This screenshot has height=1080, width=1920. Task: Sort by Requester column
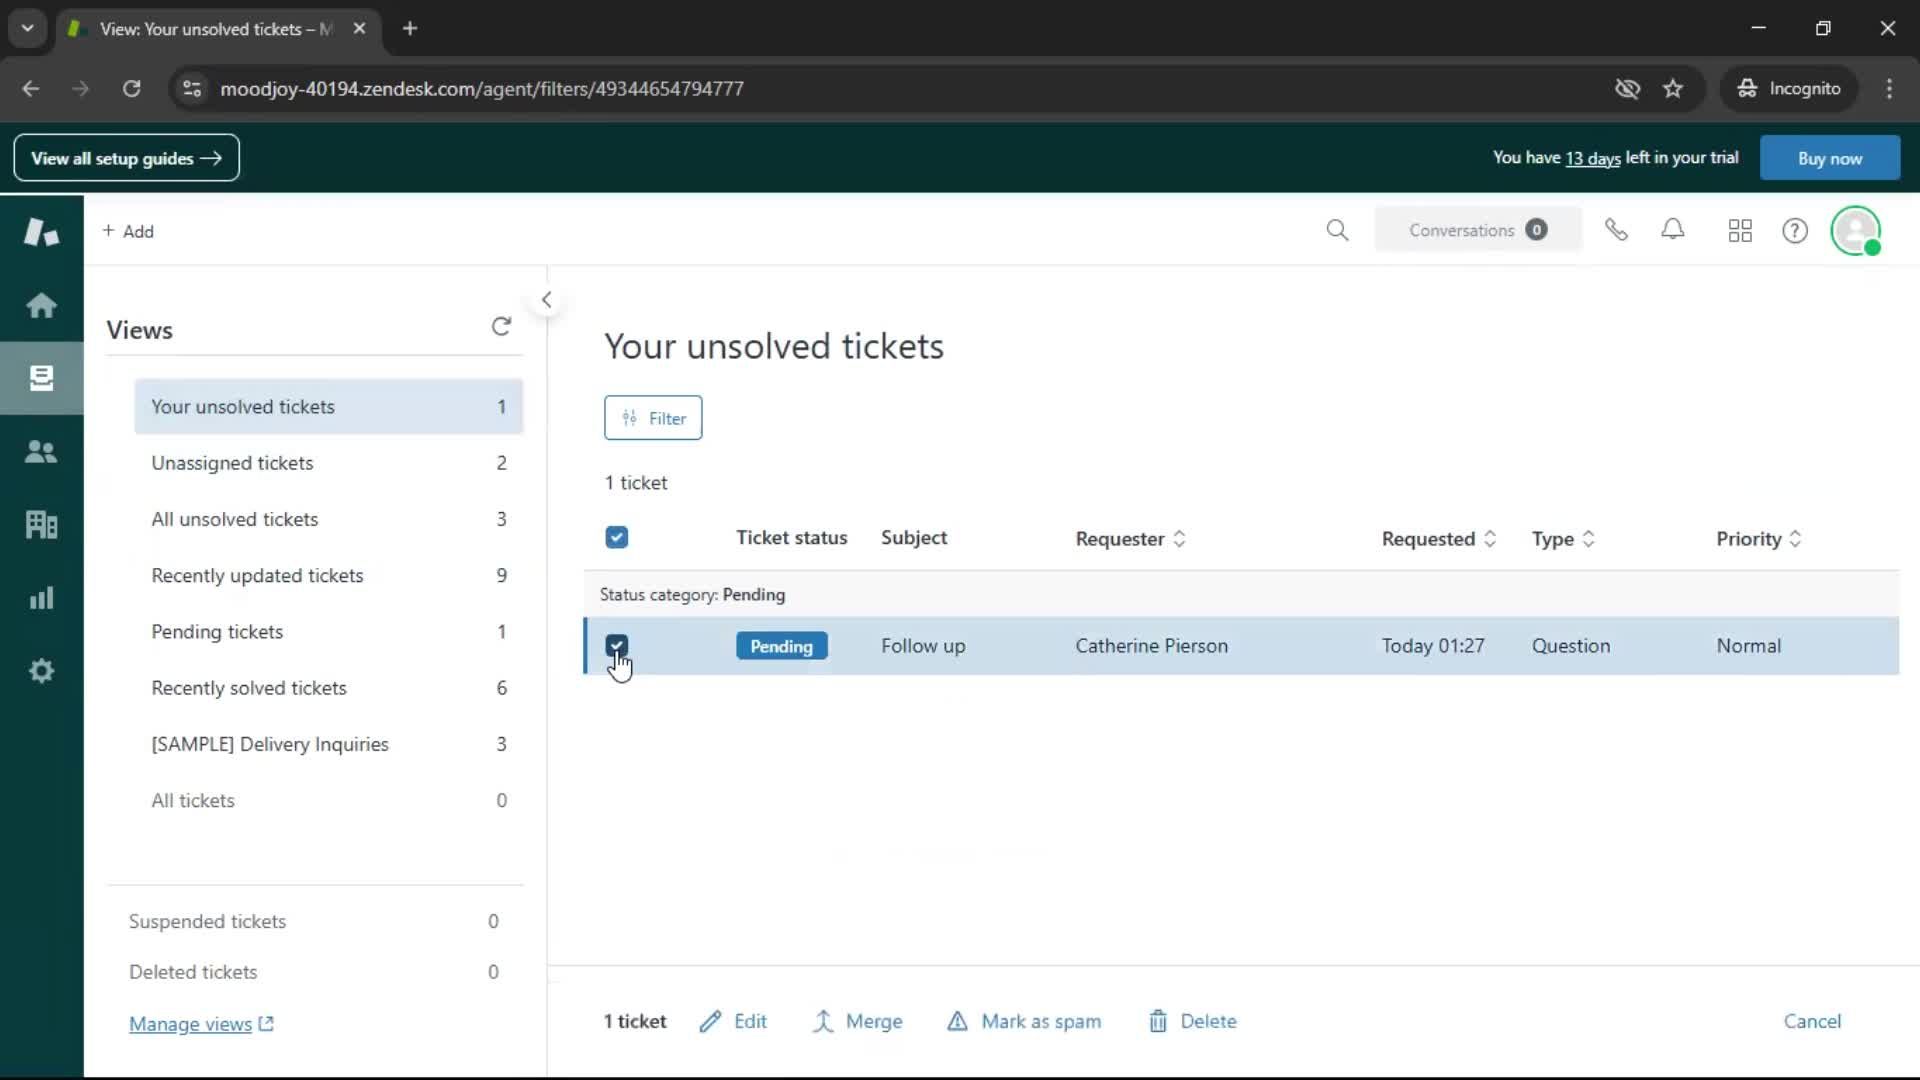[x=1130, y=539]
